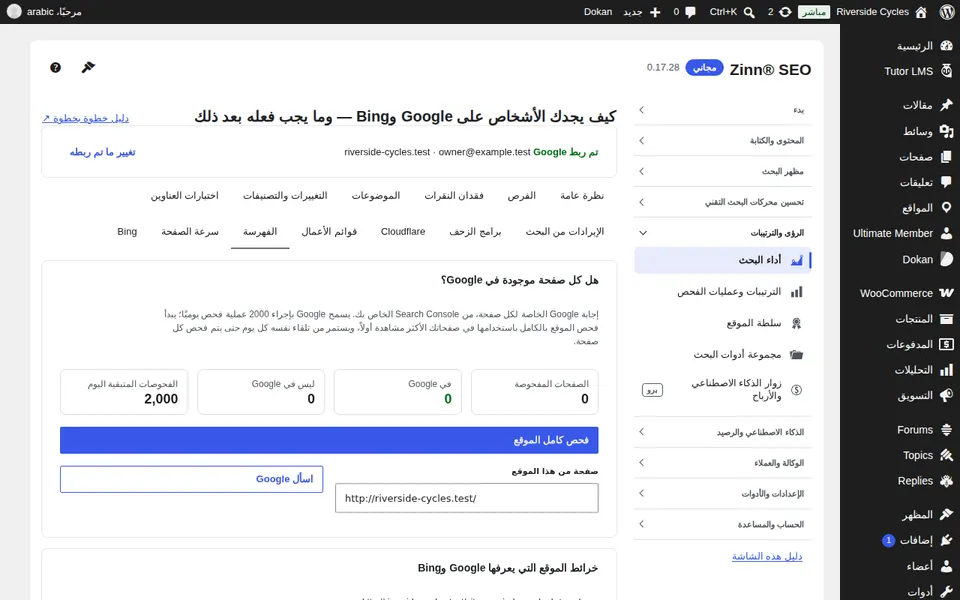The image size is (960, 600).
Task: Open the إضافات plugins icon
Action: pos(947,540)
